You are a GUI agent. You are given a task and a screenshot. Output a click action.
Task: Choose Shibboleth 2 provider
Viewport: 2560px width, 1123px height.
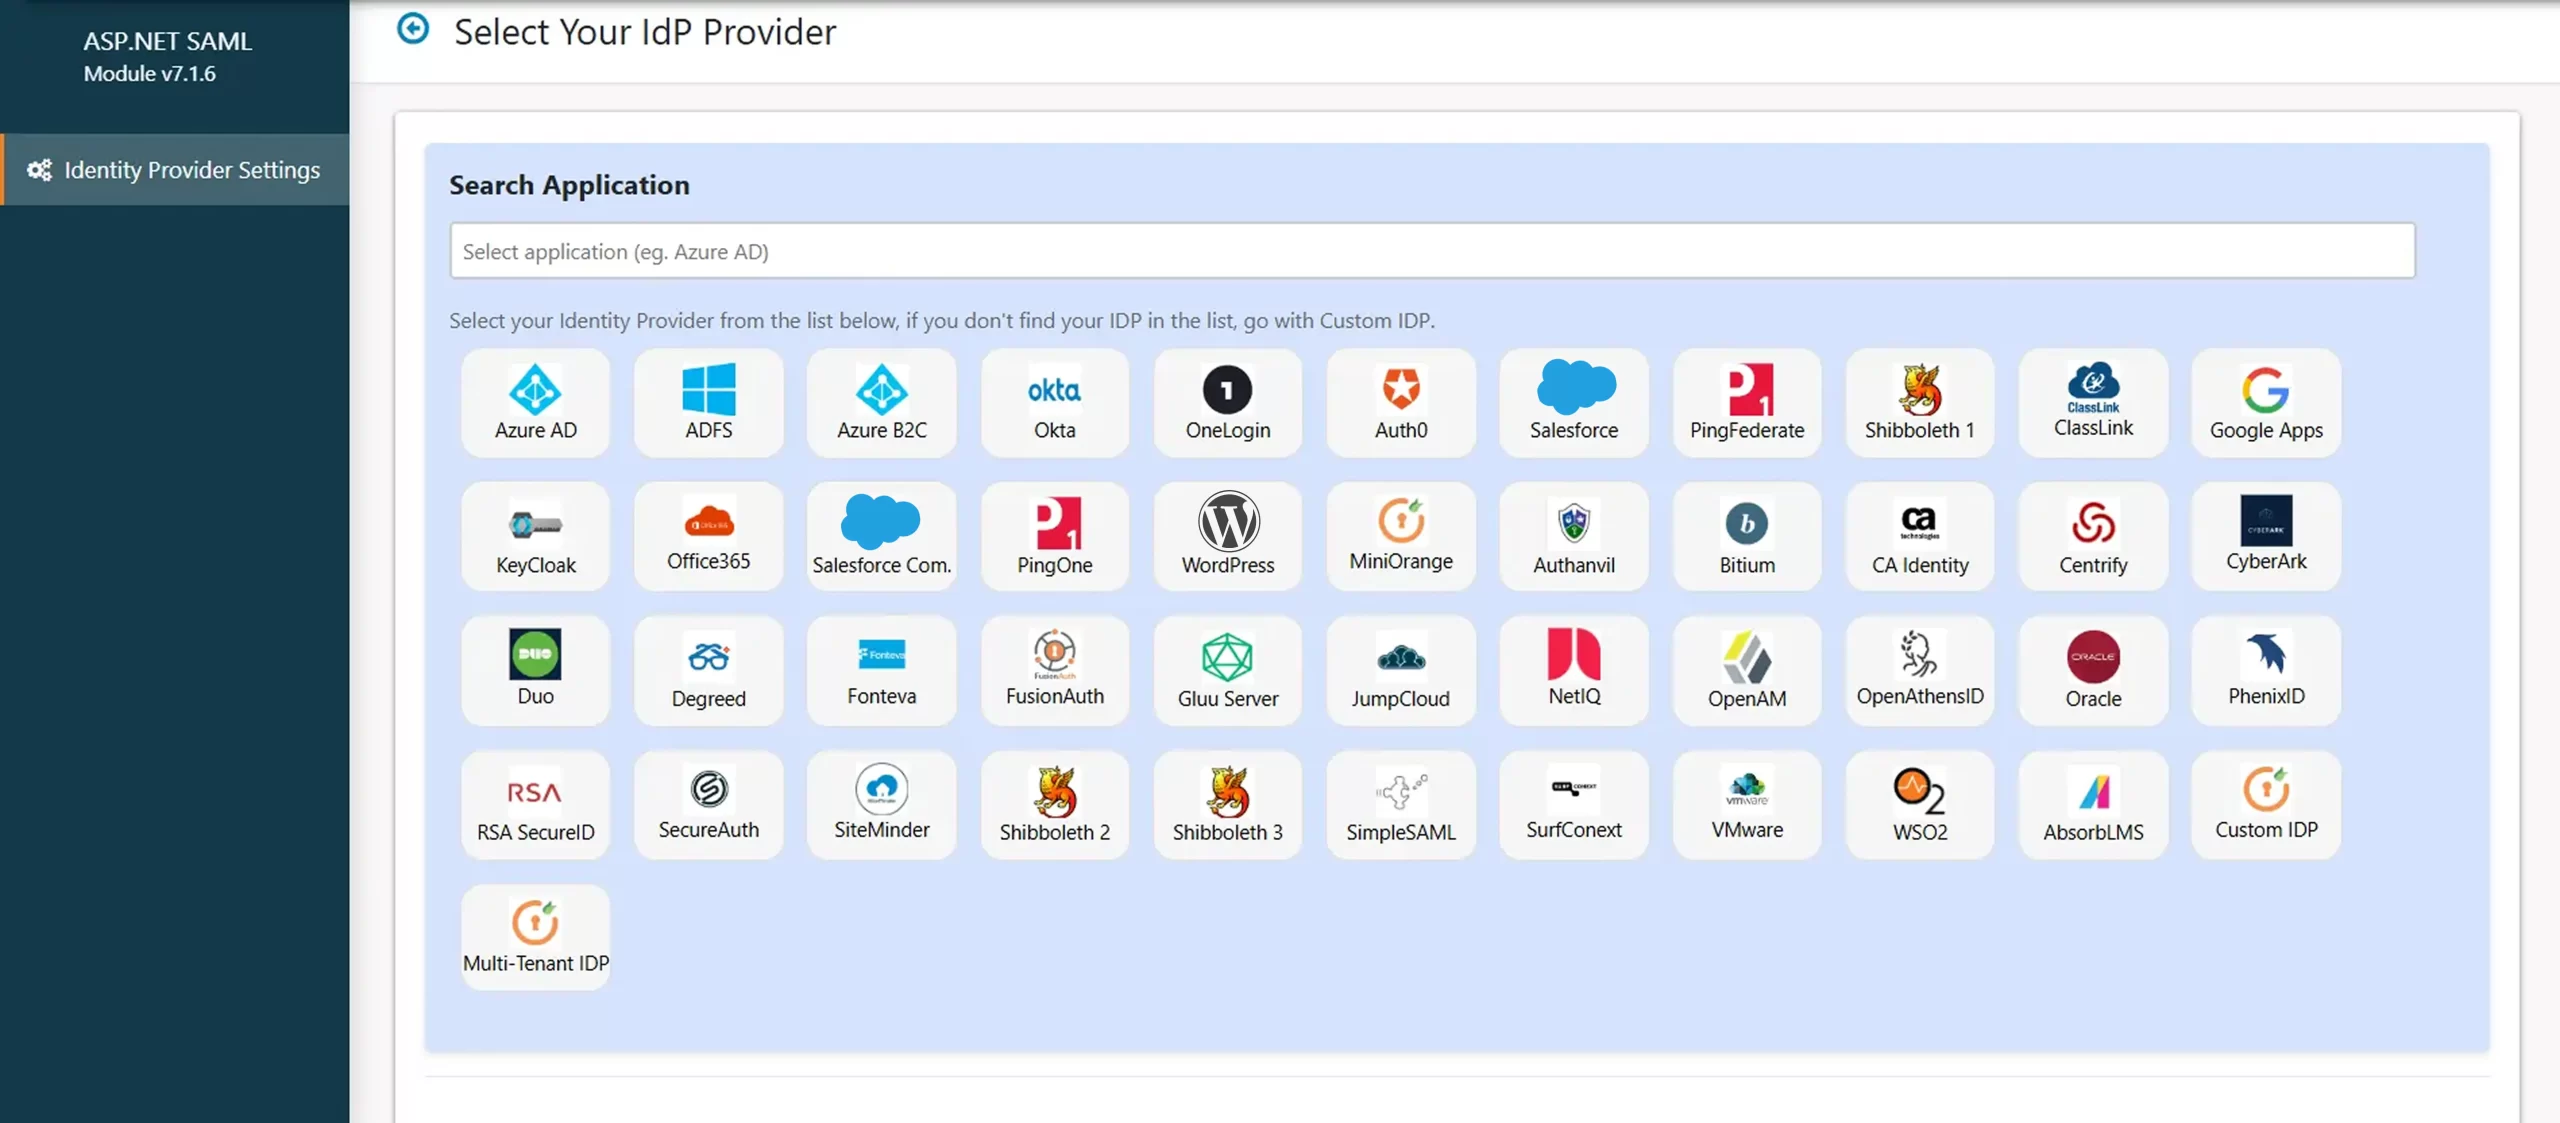pos(1054,805)
